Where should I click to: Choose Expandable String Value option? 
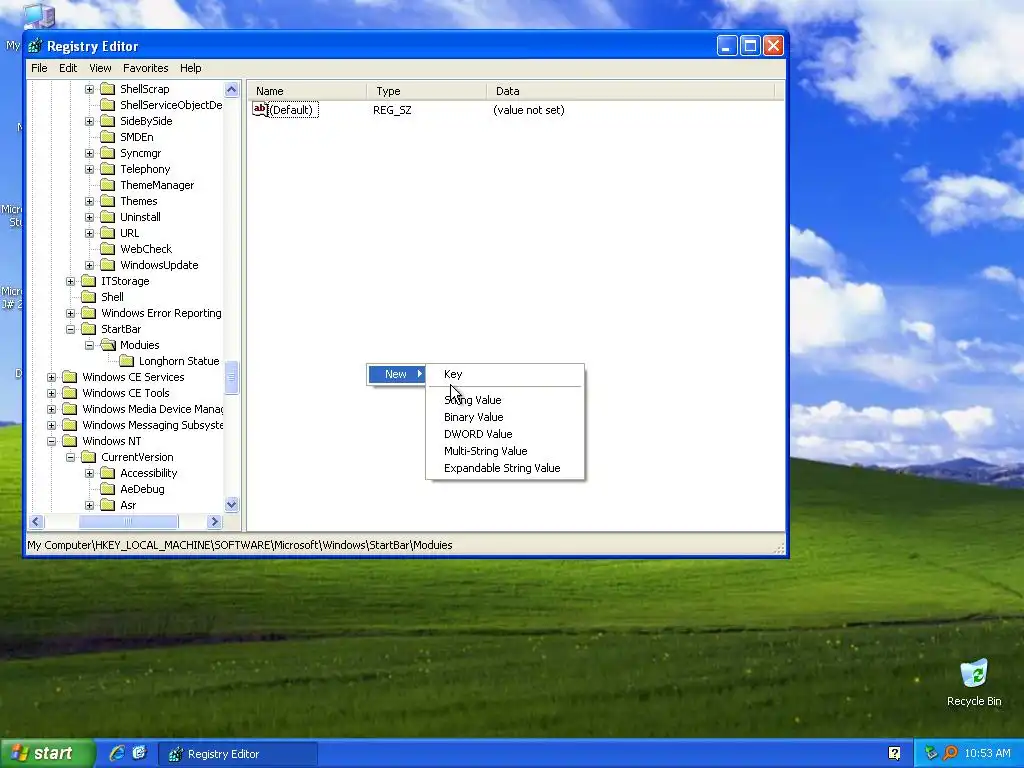pyautogui.click(x=504, y=468)
